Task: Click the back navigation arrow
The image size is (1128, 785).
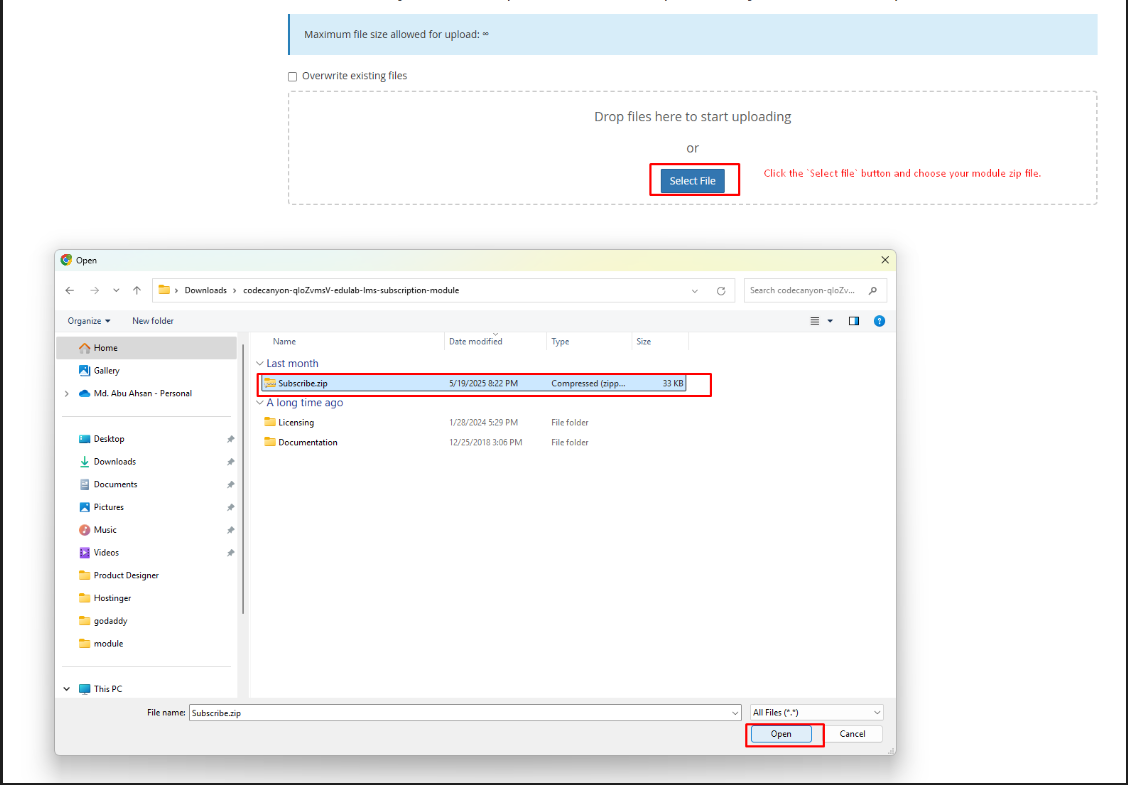Action: coord(69,290)
